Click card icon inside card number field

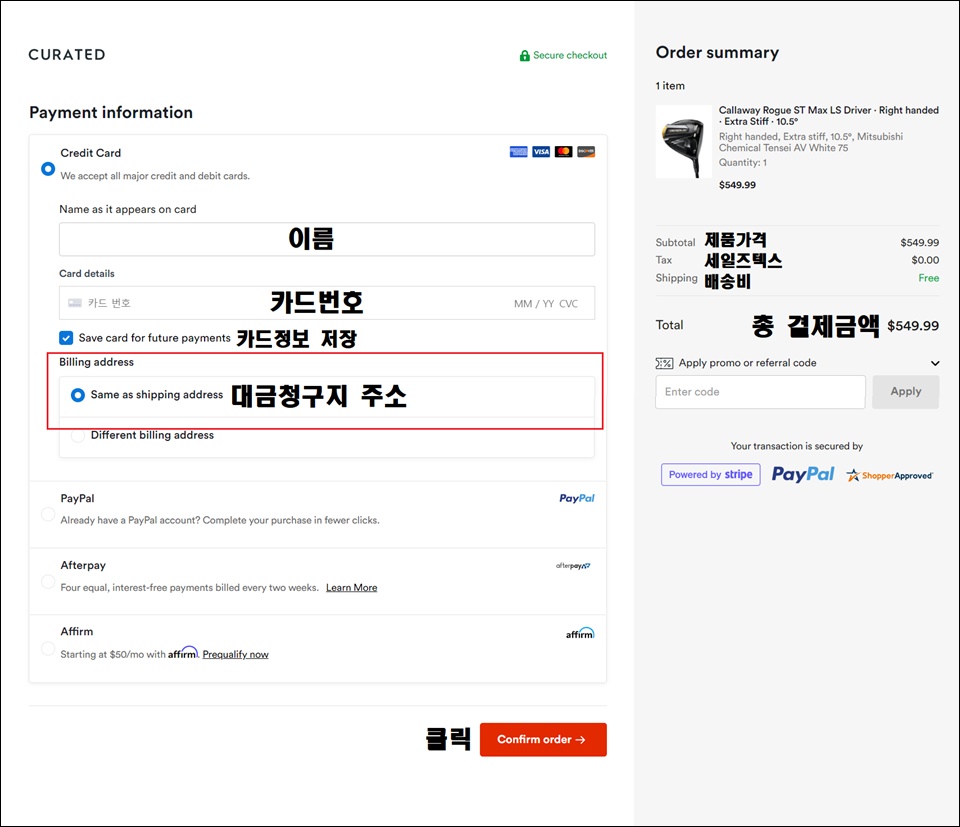75,303
